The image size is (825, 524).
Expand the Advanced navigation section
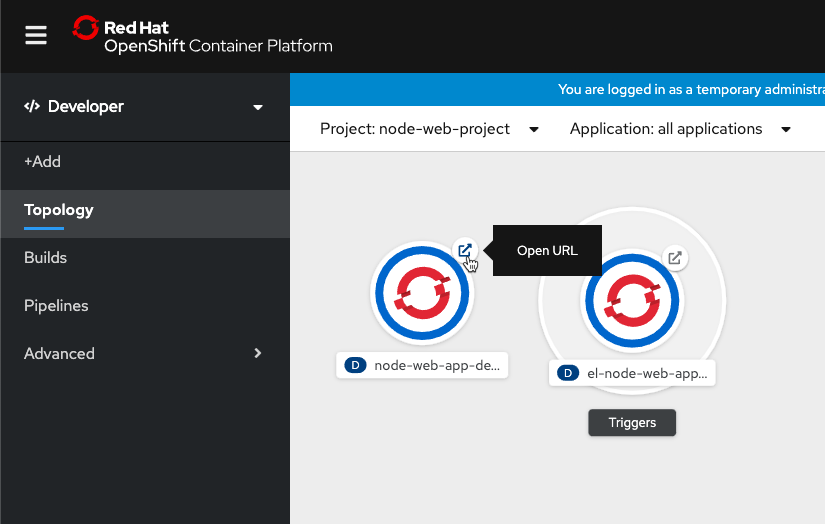145,354
